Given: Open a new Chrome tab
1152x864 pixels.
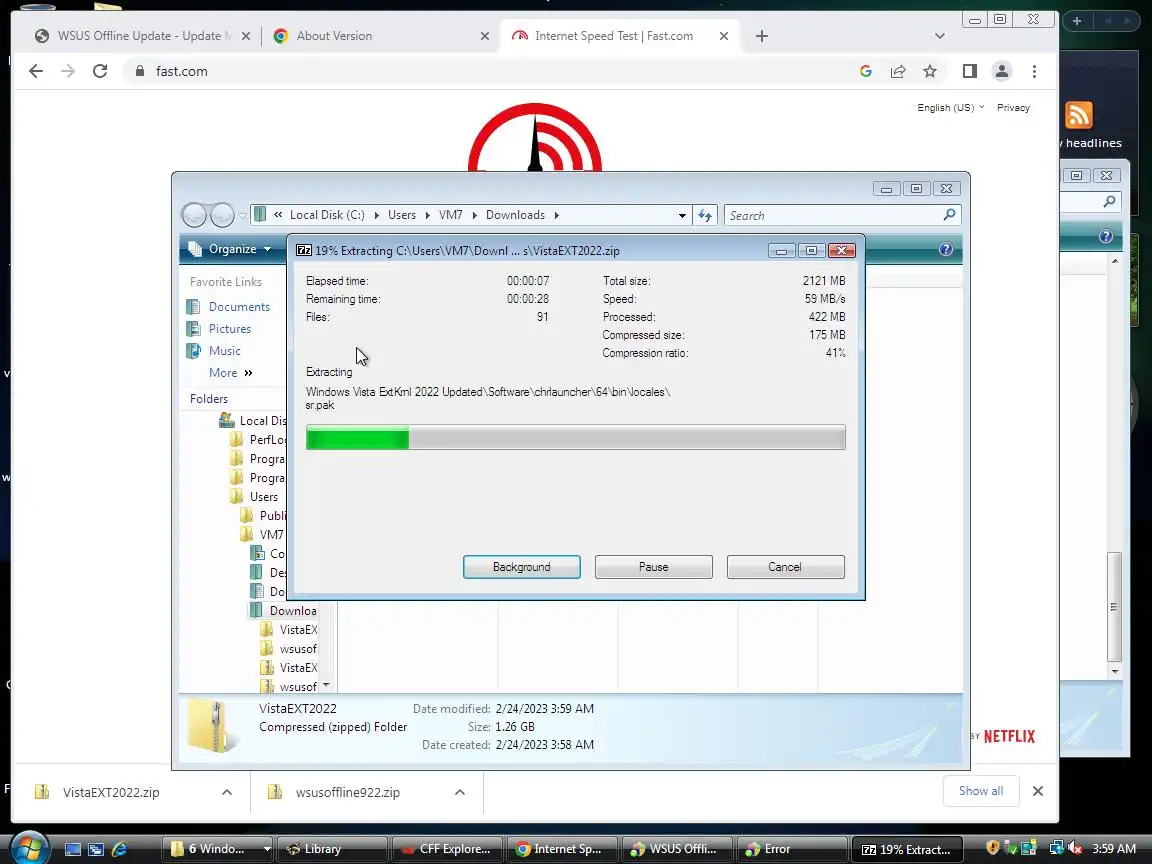Looking at the screenshot, I should point(762,36).
